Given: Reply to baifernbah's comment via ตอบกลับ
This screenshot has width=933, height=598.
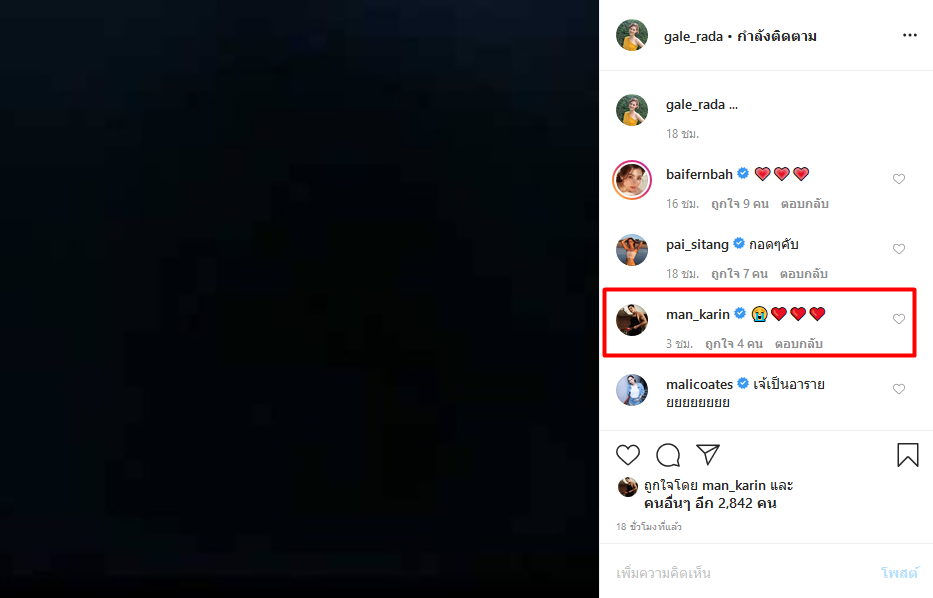Looking at the screenshot, I should coord(804,204).
